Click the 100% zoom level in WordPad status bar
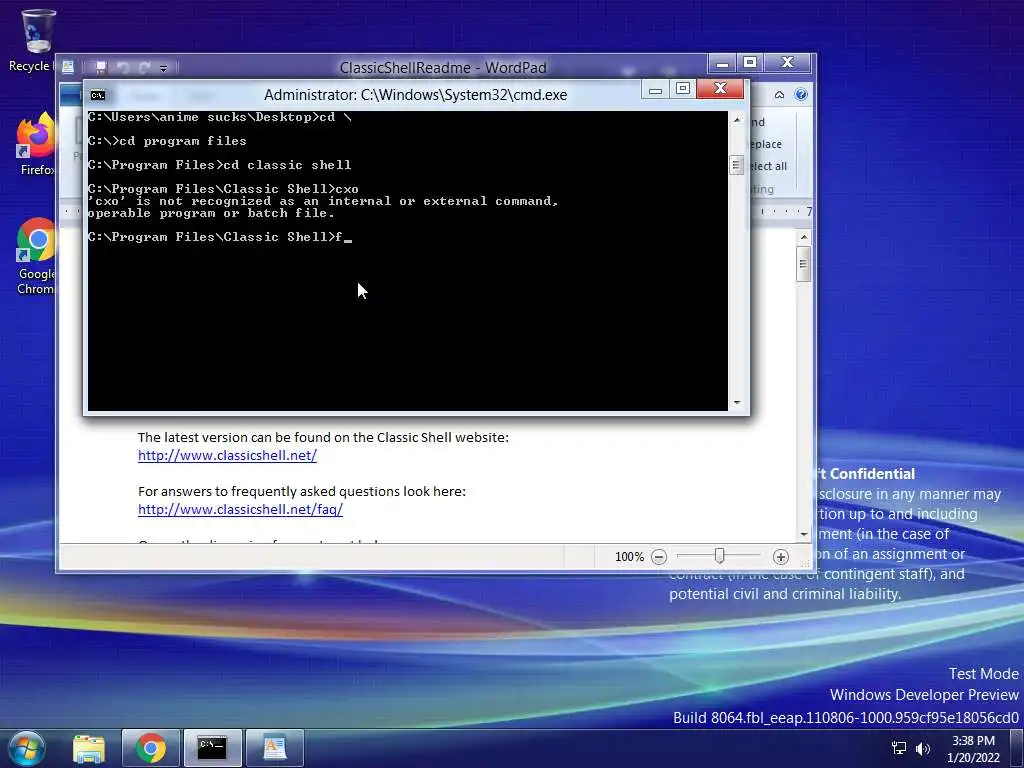1024x768 pixels. click(629, 557)
